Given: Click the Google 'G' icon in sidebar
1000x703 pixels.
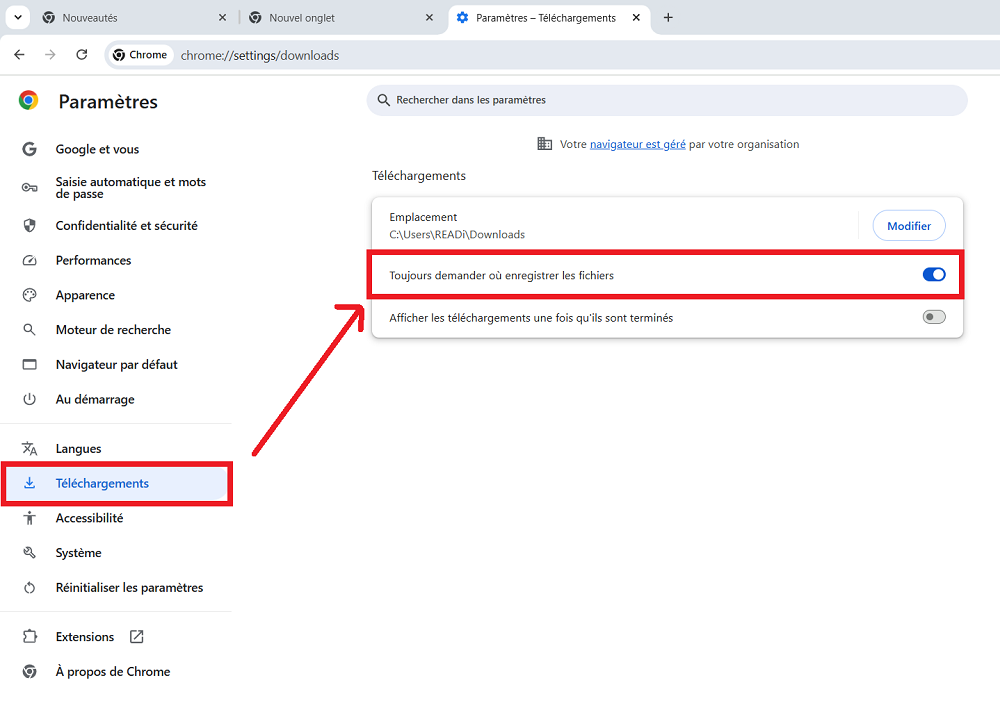Looking at the screenshot, I should [30, 149].
